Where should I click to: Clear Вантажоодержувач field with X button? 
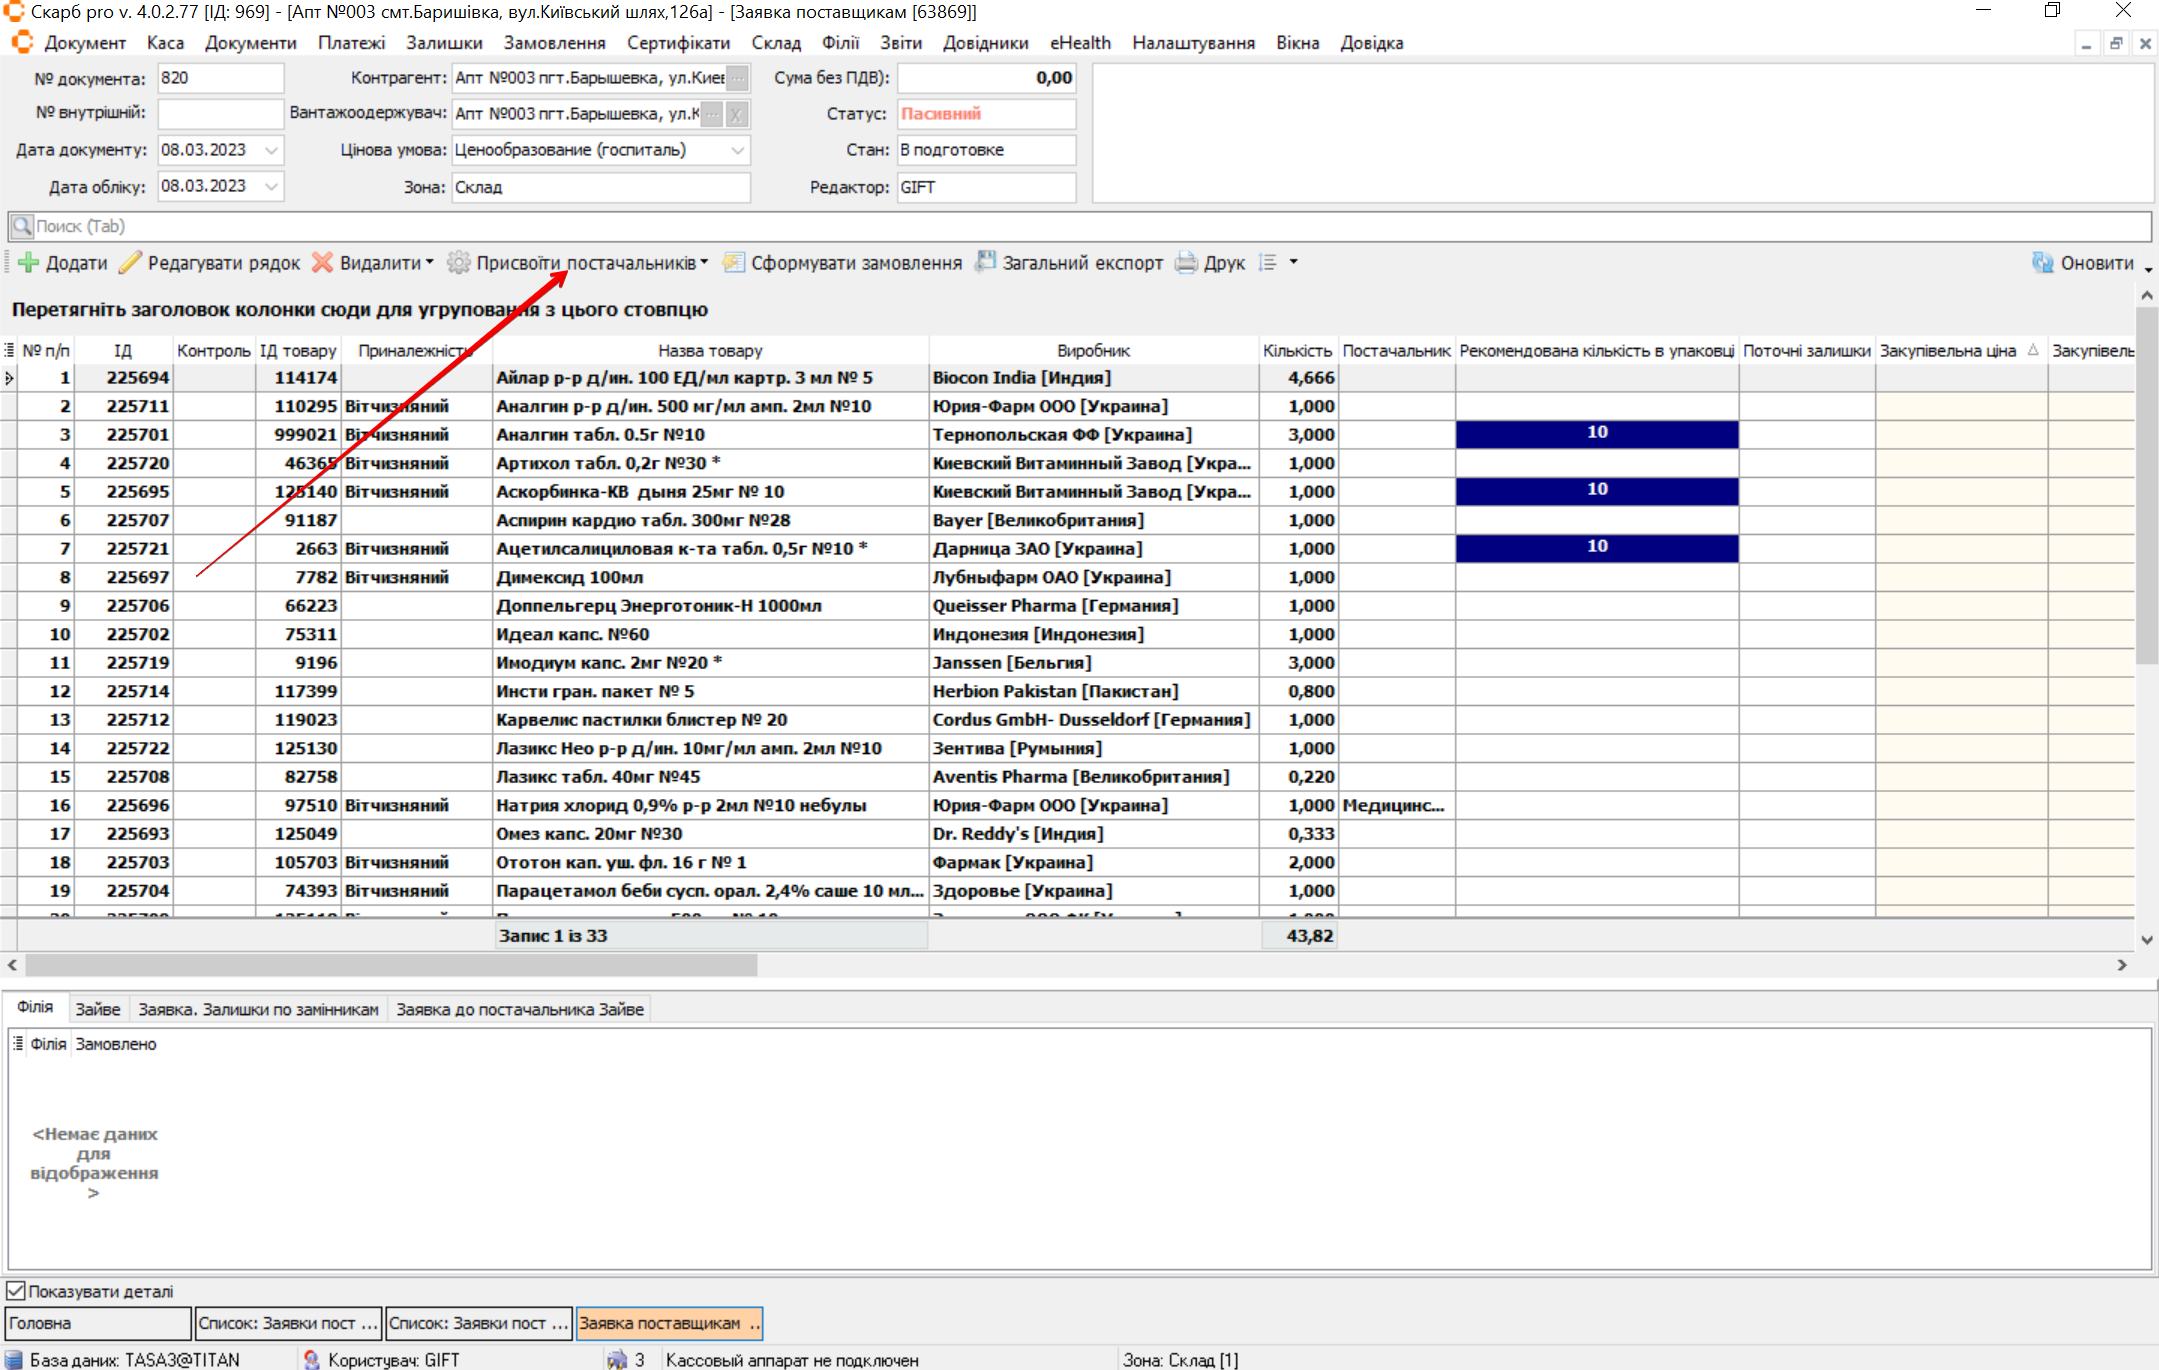(737, 114)
